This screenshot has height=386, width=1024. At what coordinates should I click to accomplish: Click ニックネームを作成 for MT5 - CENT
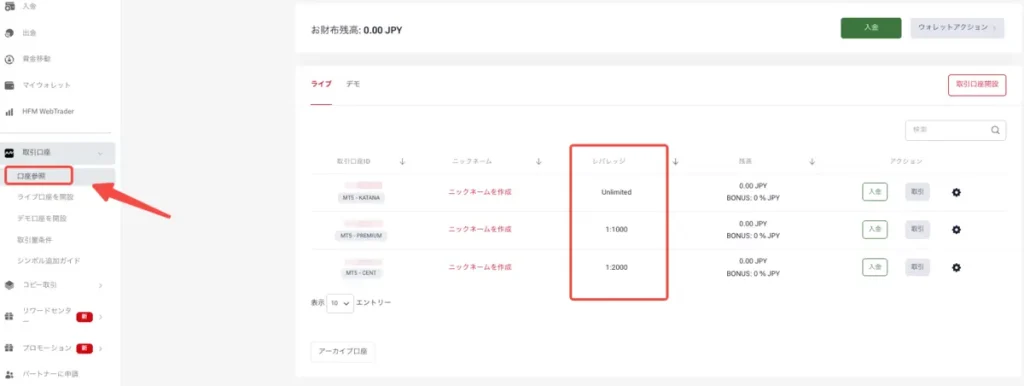pyautogui.click(x=480, y=267)
